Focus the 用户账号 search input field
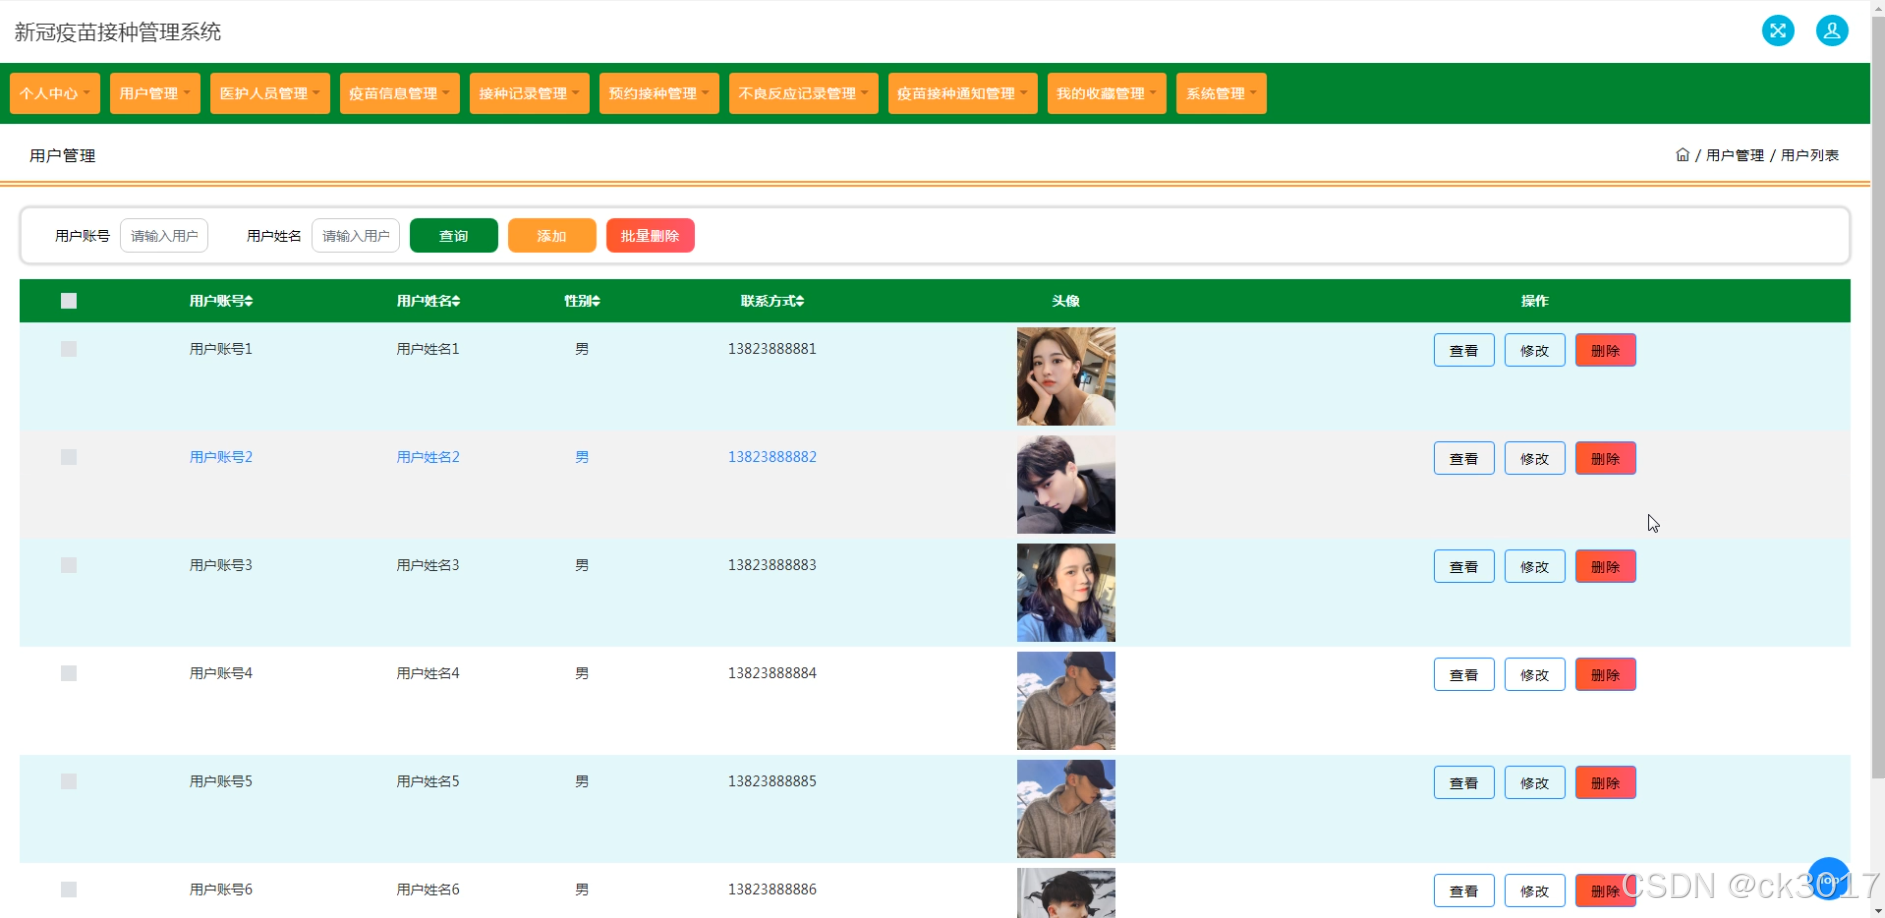Viewport: 1885px width, 918px height. 164,236
